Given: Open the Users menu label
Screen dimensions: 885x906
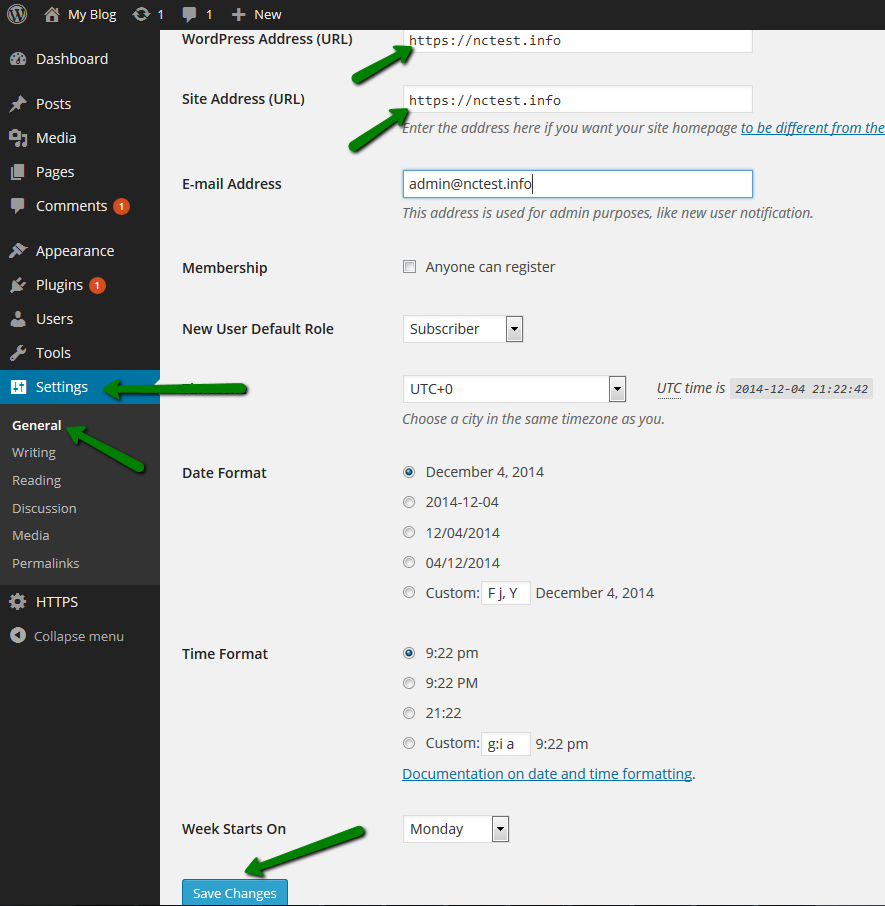Looking at the screenshot, I should (x=54, y=319).
